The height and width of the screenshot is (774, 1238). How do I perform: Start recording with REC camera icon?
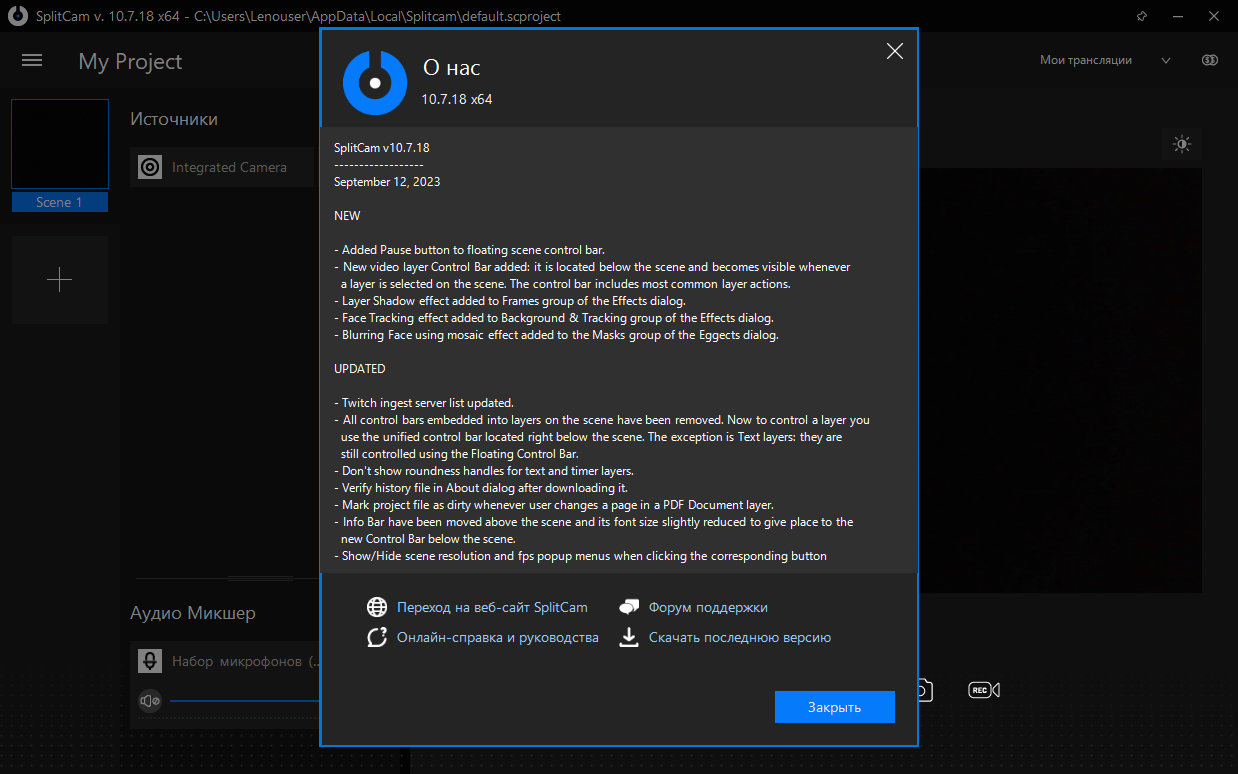tap(984, 690)
